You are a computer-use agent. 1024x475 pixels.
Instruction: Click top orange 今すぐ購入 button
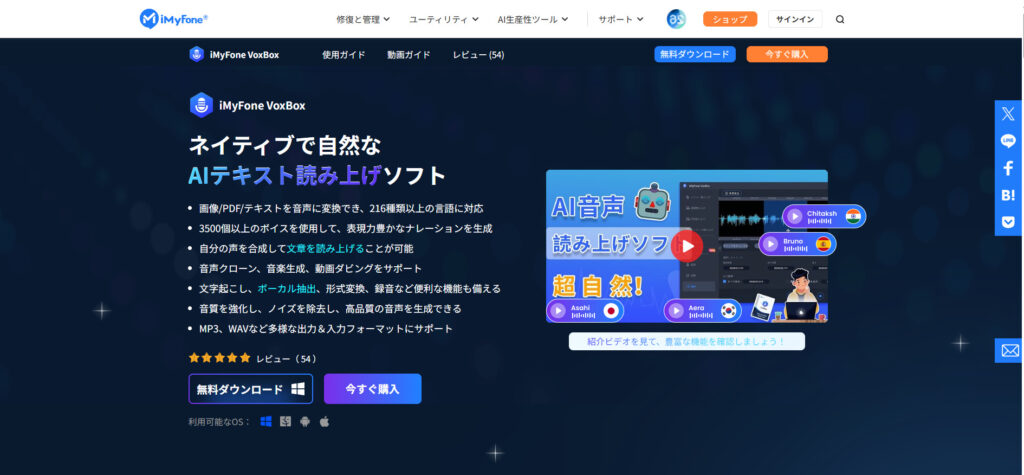pos(787,54)
